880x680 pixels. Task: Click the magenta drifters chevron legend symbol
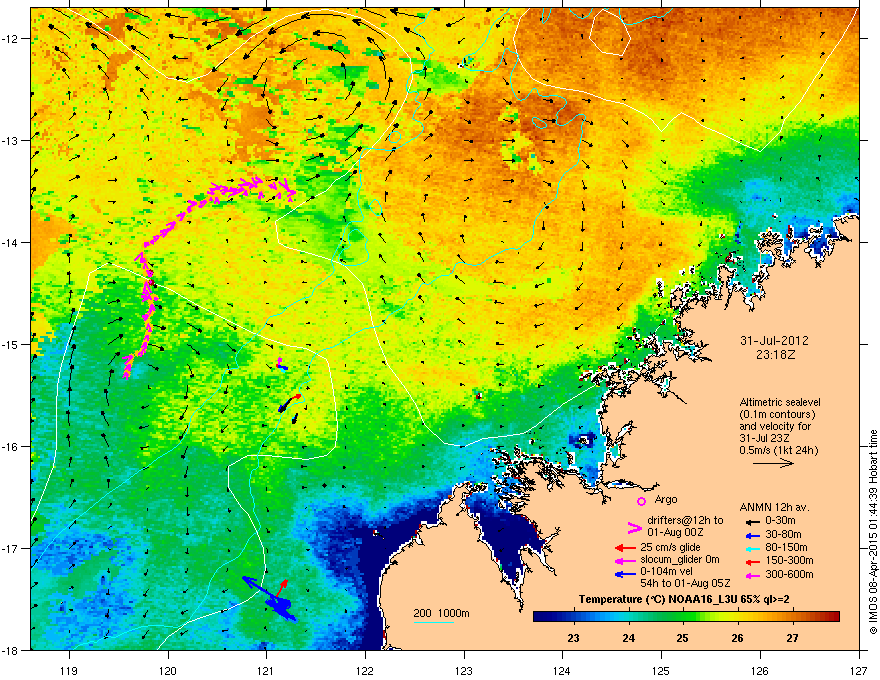pyautogui.click(x=634, y=527)
